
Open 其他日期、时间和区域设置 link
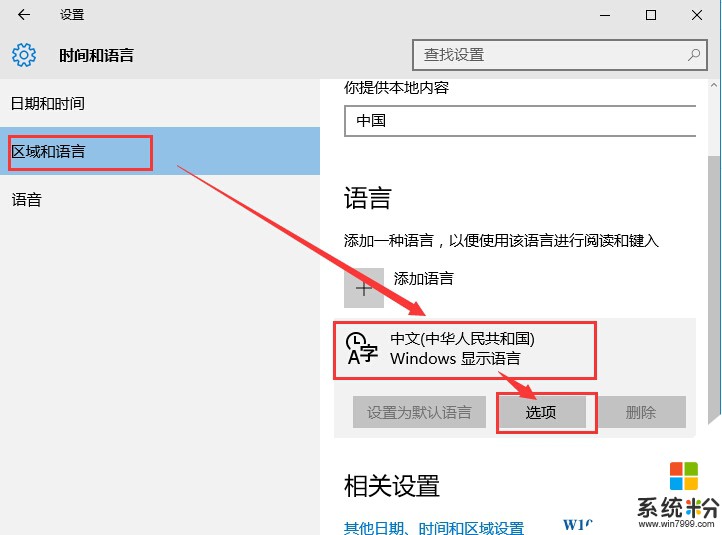click(x=434, y=528)
